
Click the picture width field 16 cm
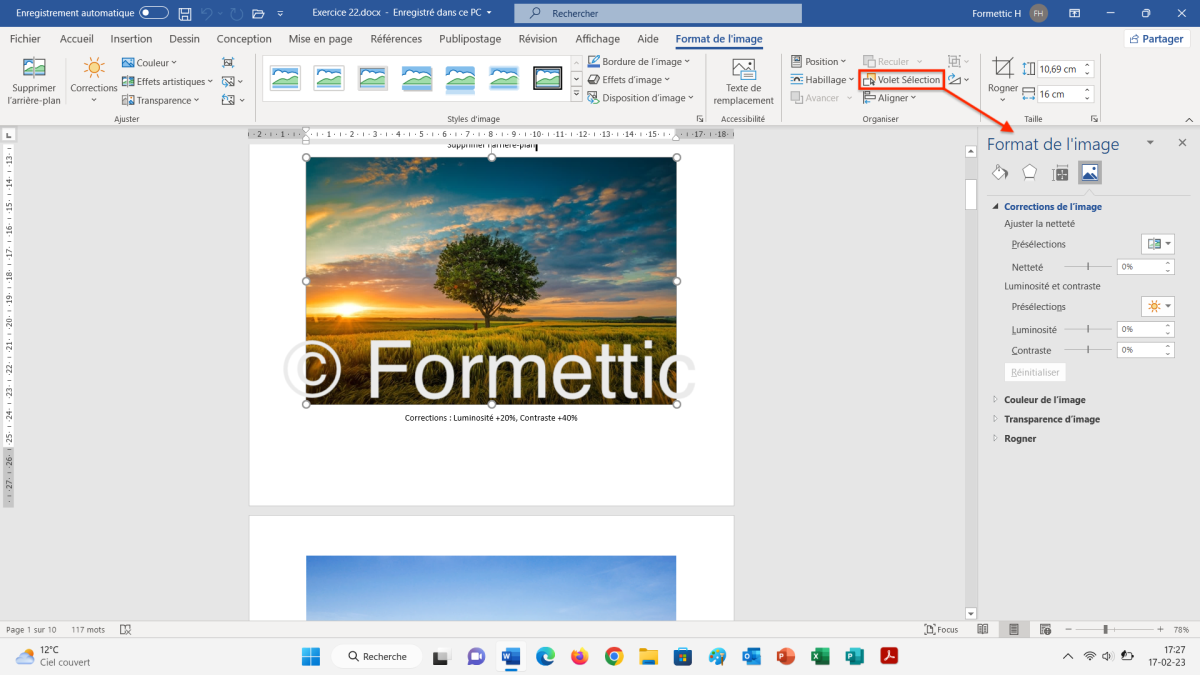[1066, 94]
